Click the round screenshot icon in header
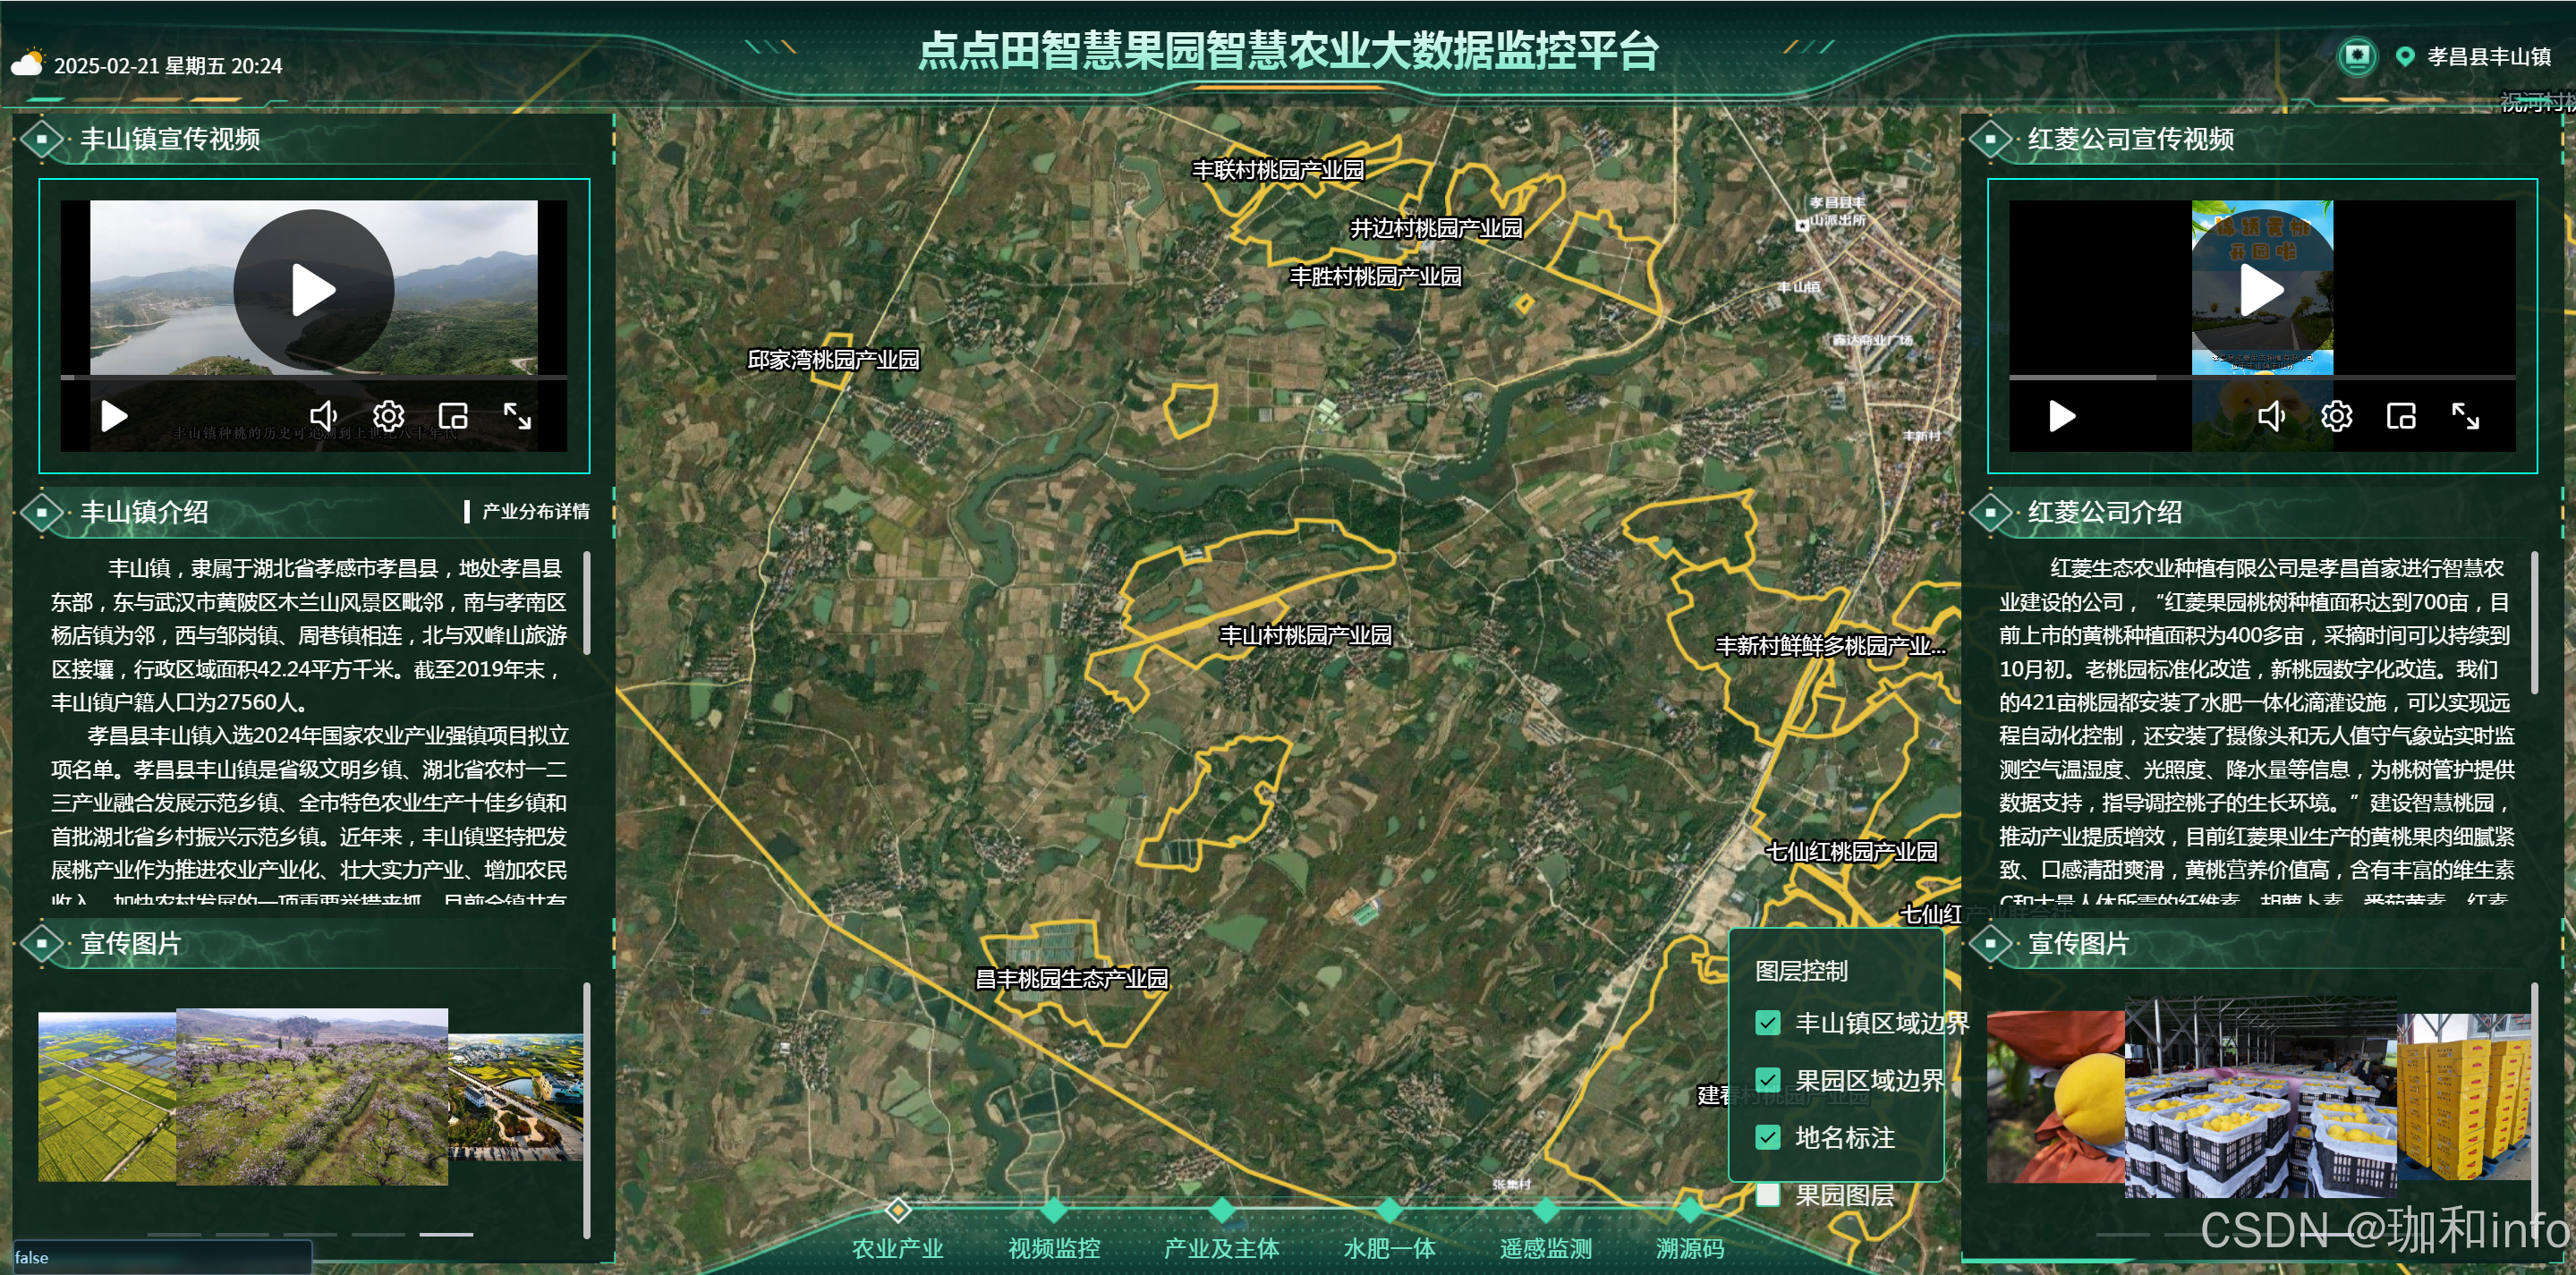Screen dimensions: 2576x1275 coord(2356,56)
